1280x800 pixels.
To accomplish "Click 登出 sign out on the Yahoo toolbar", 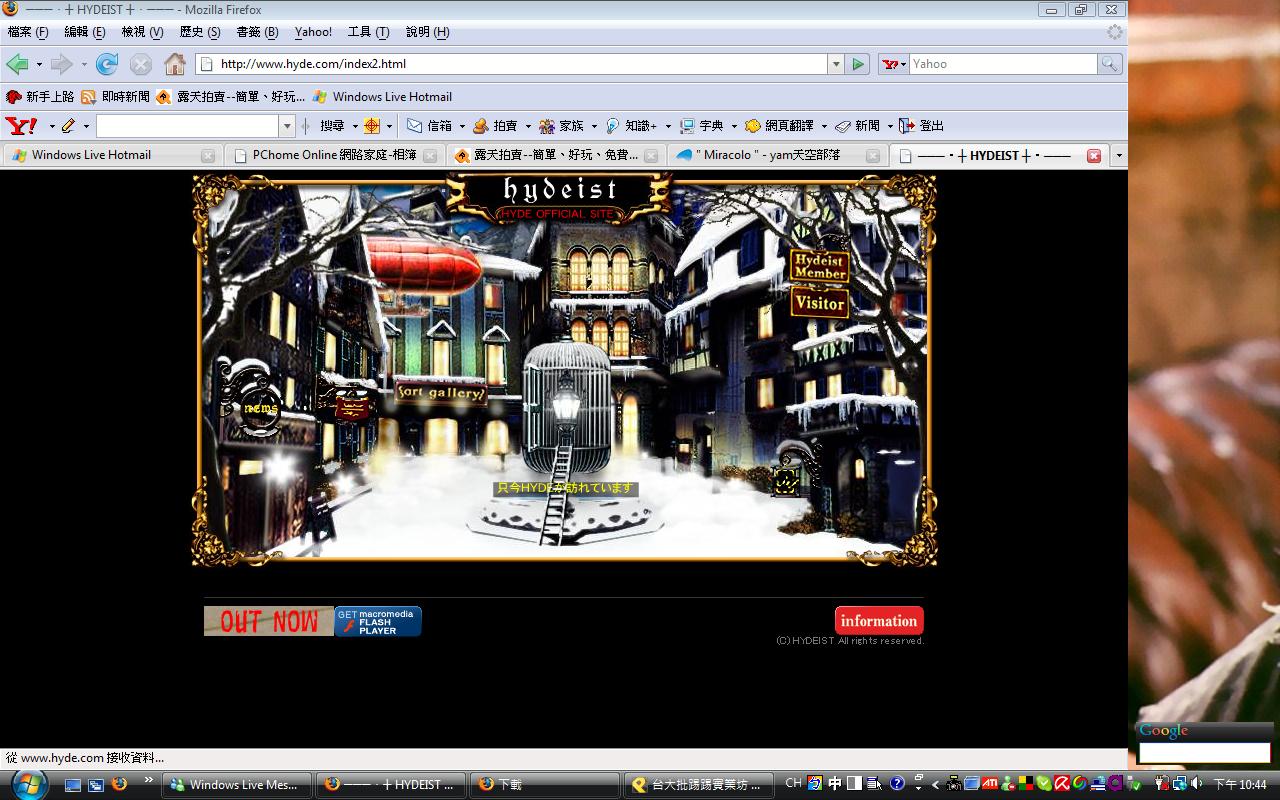I will 922,126.
